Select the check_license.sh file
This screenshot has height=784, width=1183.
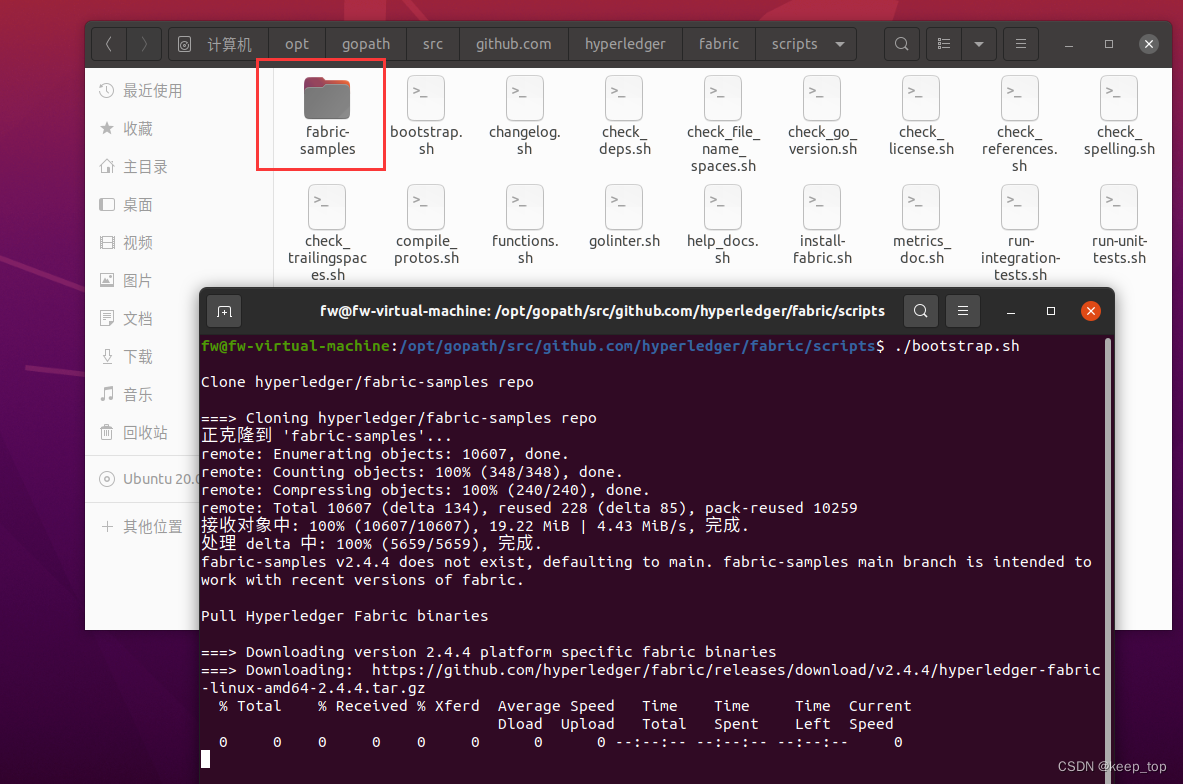(x=921, y=115)
